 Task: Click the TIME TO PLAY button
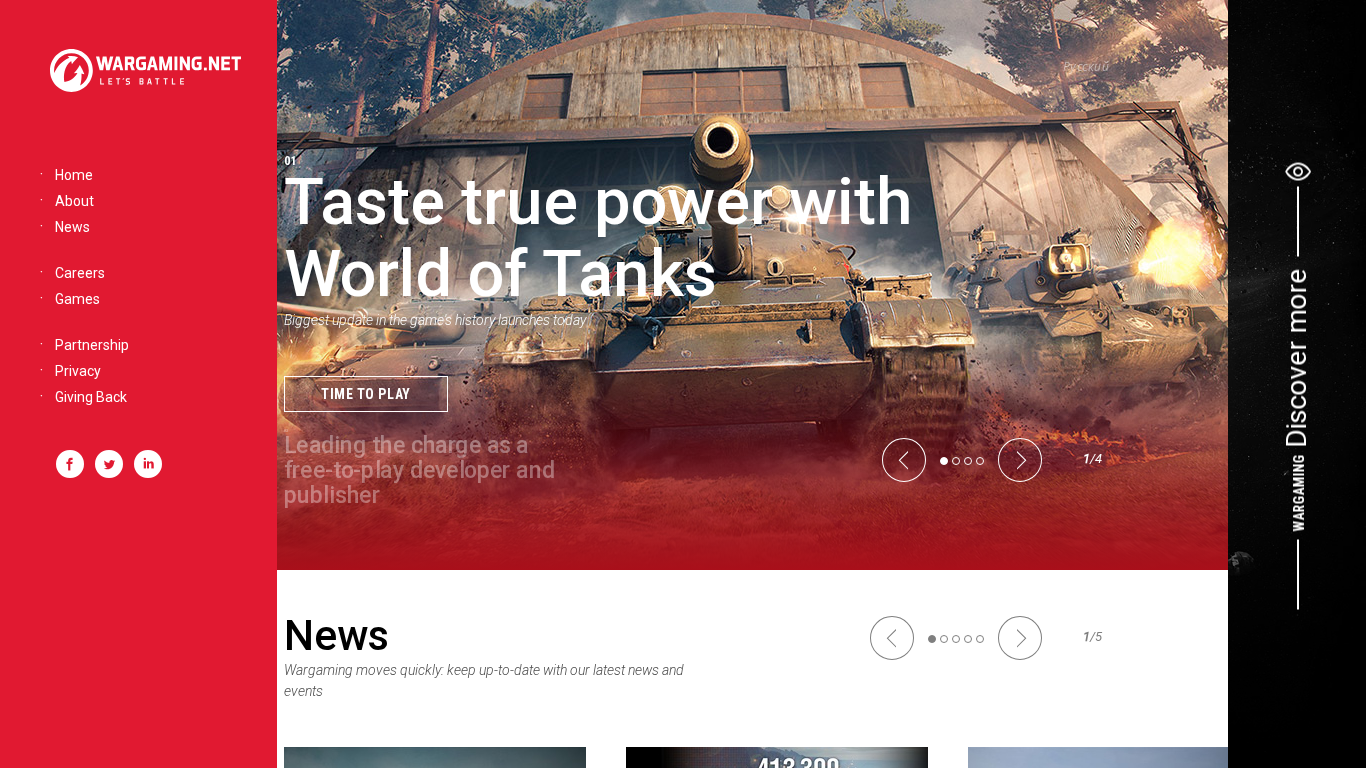pos(366,394)
